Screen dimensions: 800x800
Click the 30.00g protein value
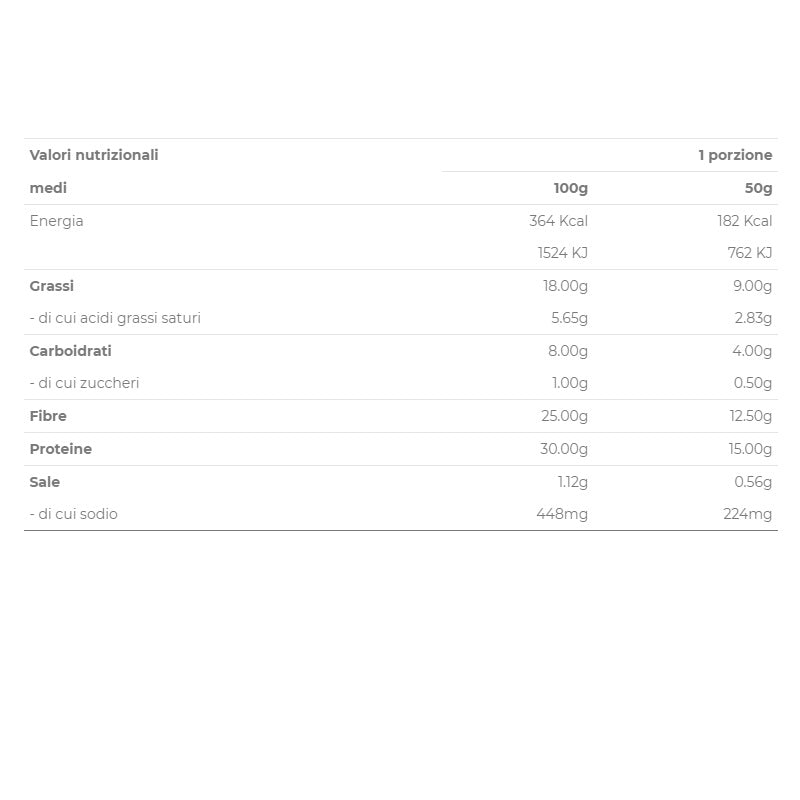click(564, 449)
